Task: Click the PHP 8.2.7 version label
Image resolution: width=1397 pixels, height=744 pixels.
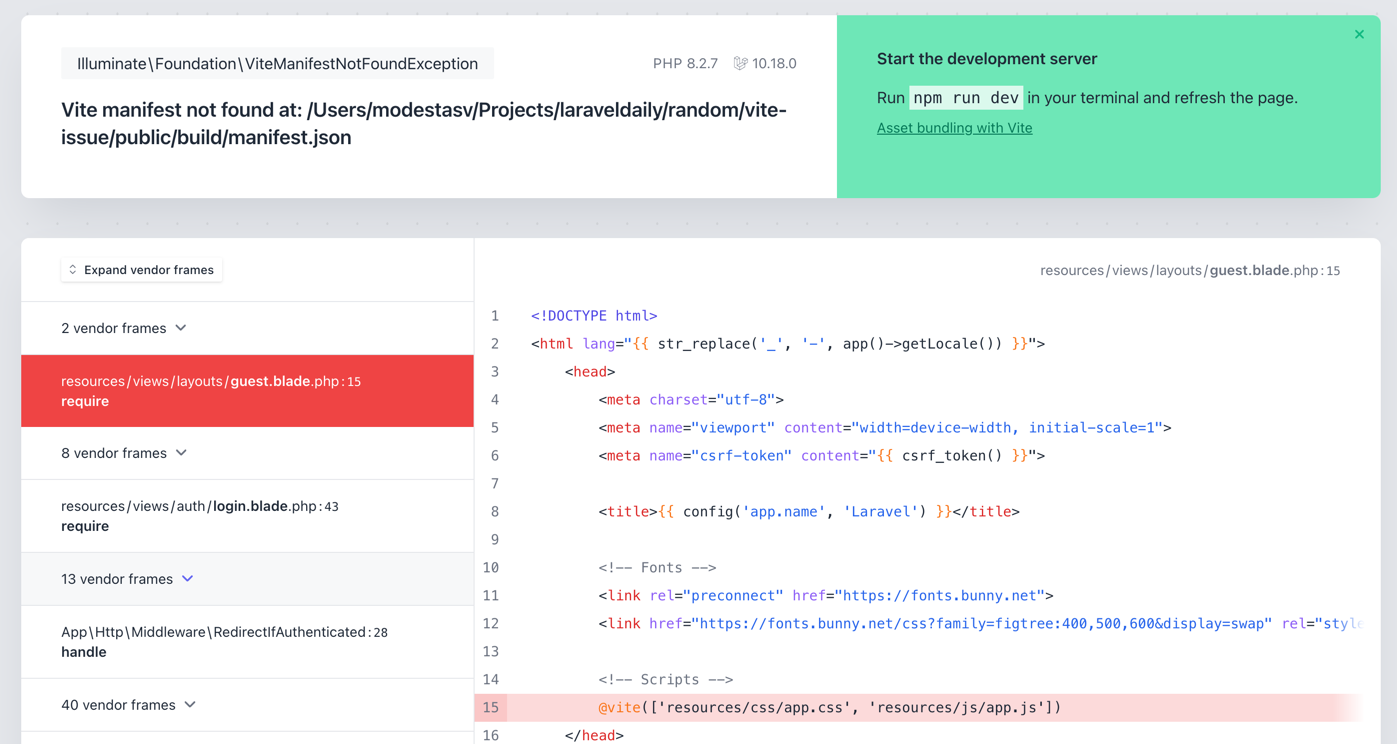Action: [x=685, y=64]
